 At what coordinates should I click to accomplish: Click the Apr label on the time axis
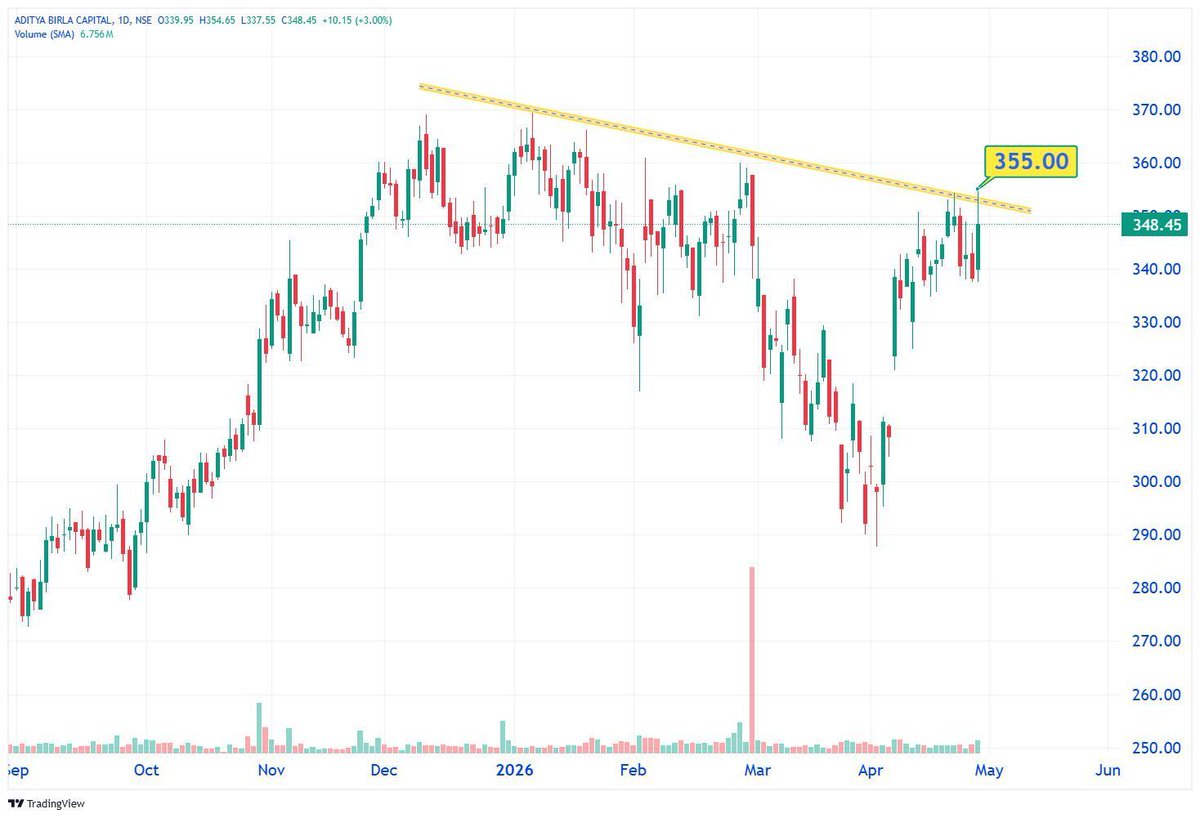[869, 771]
